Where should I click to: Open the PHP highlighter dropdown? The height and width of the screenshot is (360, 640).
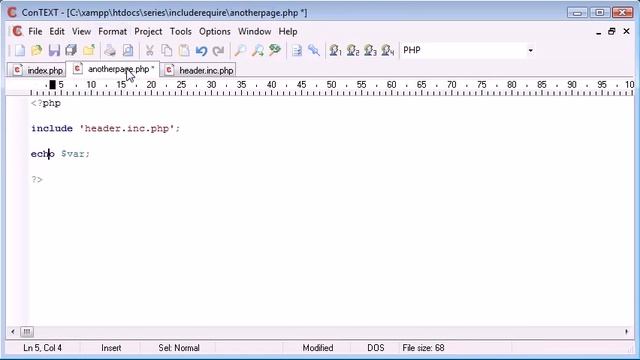click(x=530, y=51)
